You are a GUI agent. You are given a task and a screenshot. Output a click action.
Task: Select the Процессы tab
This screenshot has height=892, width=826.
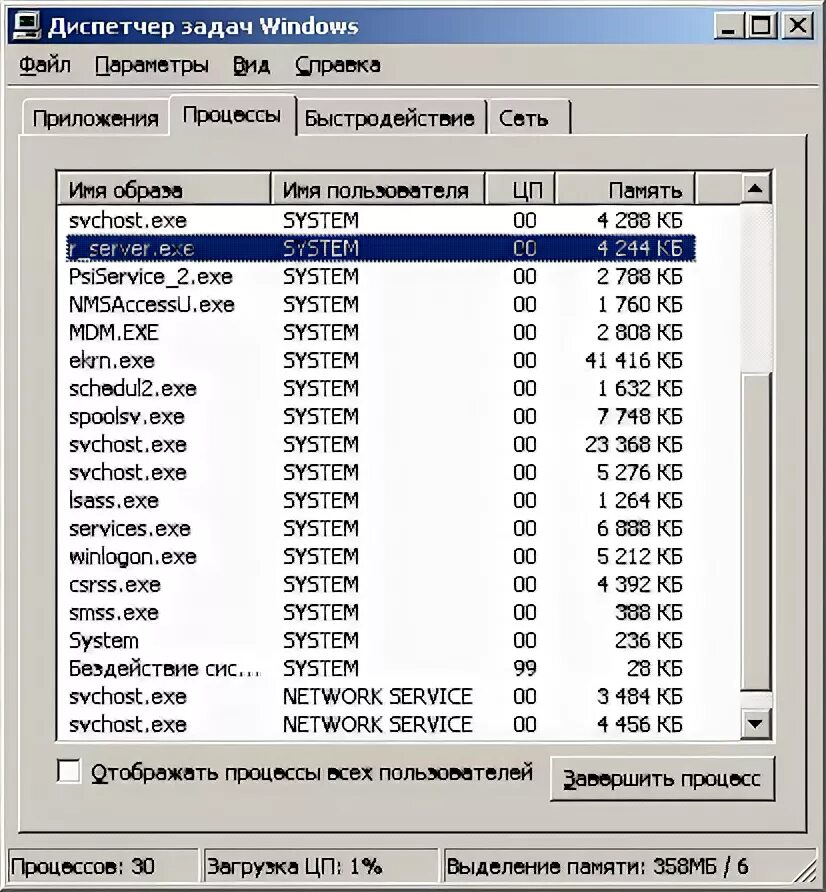tap(232, 115)
